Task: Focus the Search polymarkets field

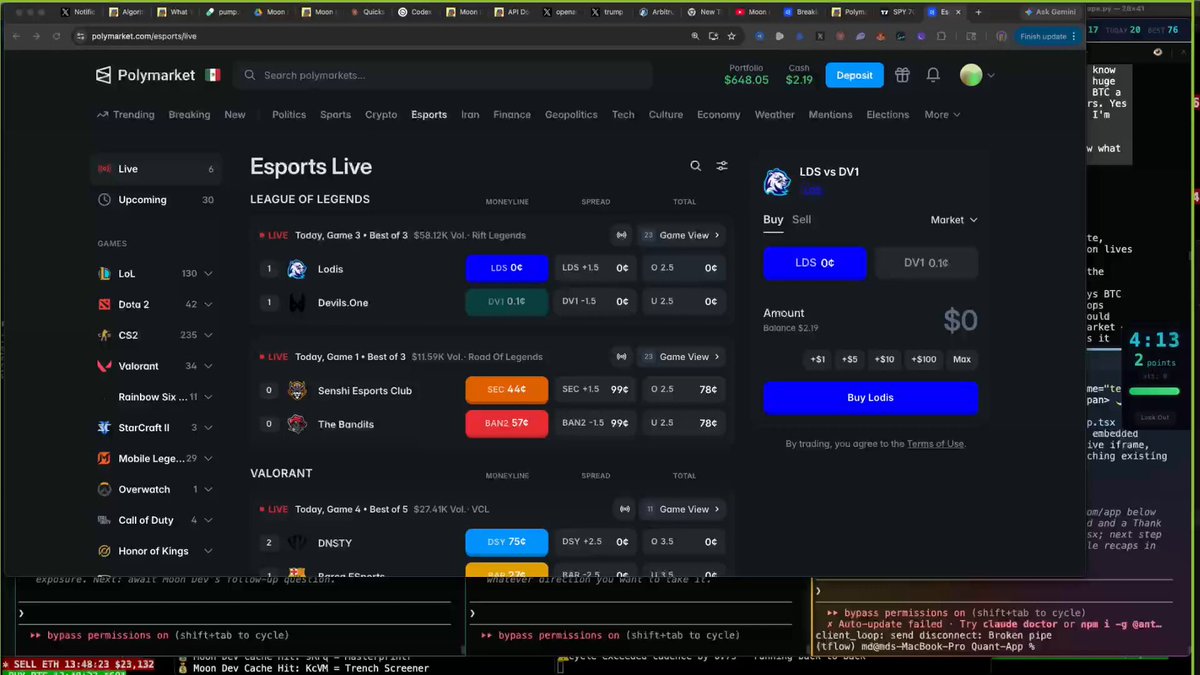Action: (443, 75)
